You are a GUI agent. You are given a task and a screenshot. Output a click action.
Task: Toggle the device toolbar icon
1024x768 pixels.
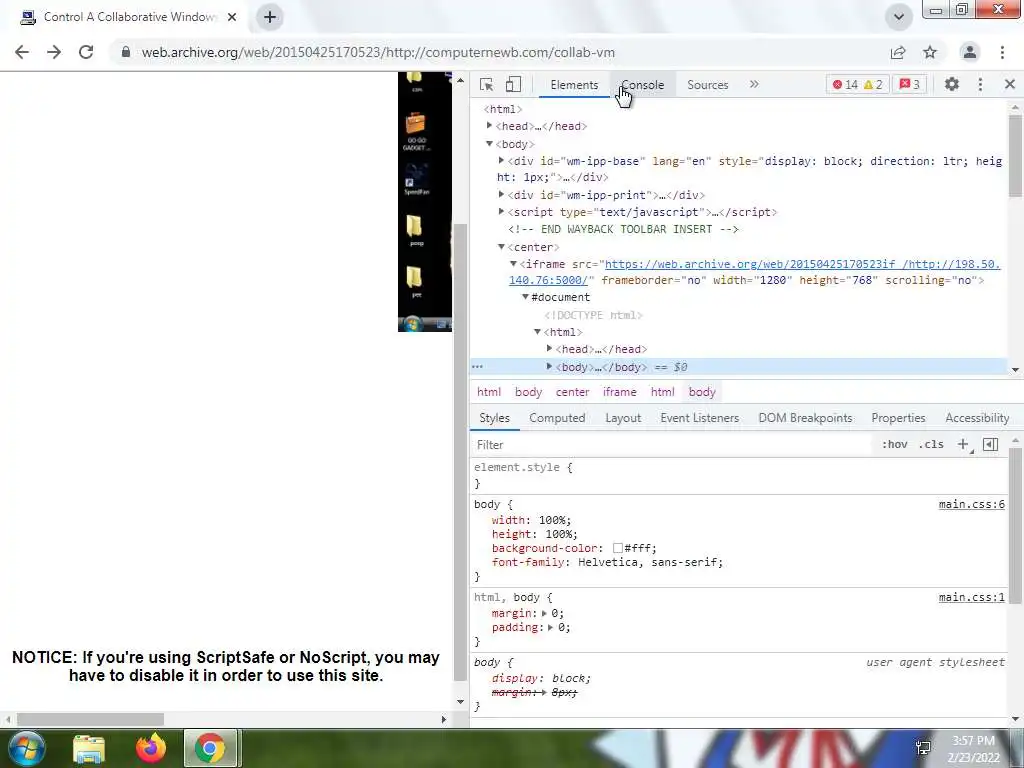513,84
